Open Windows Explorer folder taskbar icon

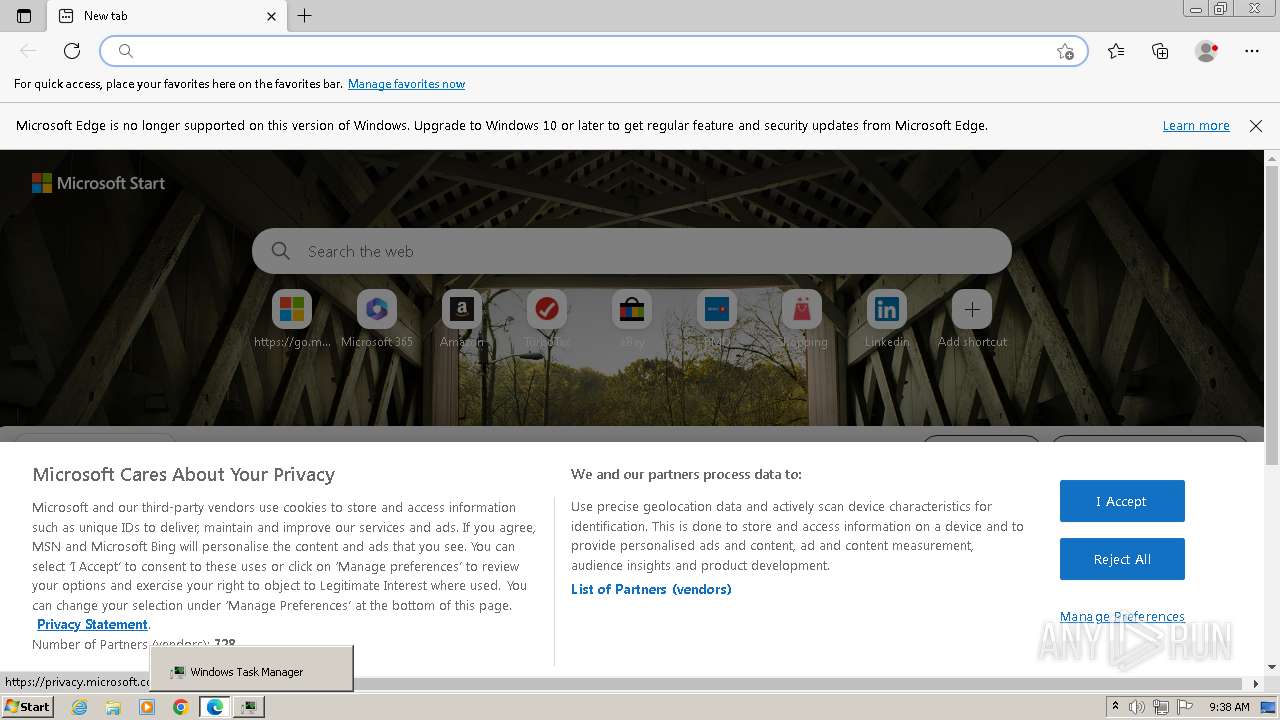pos(113,707)
